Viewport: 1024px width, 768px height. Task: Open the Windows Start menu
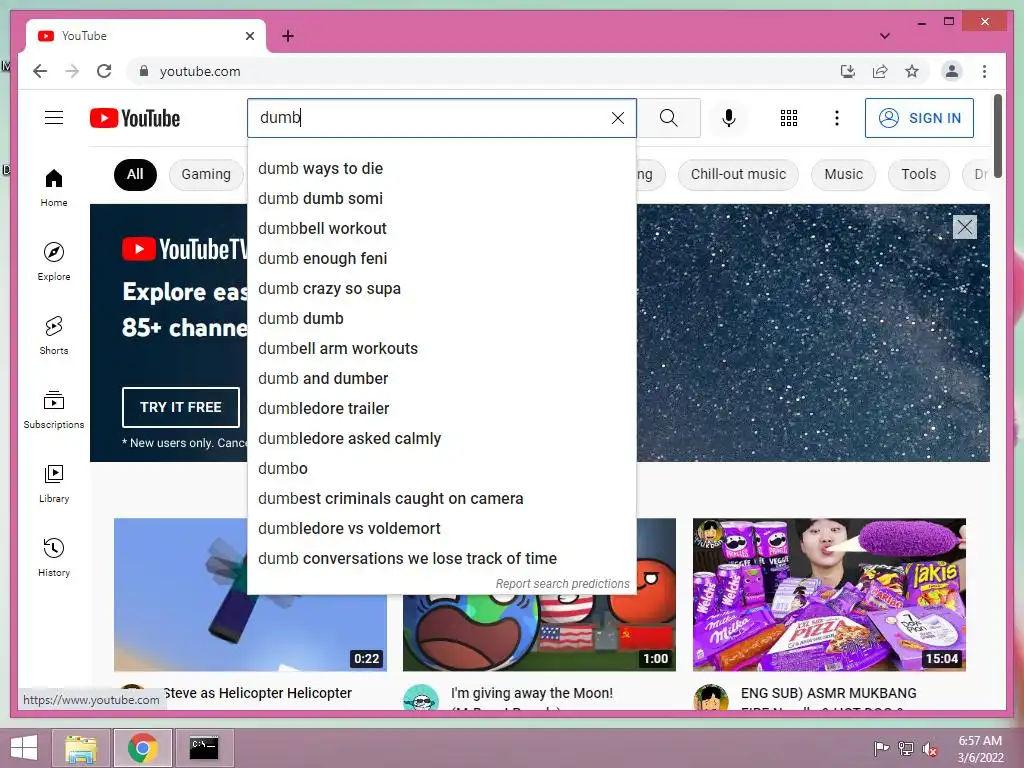point(24,748)
